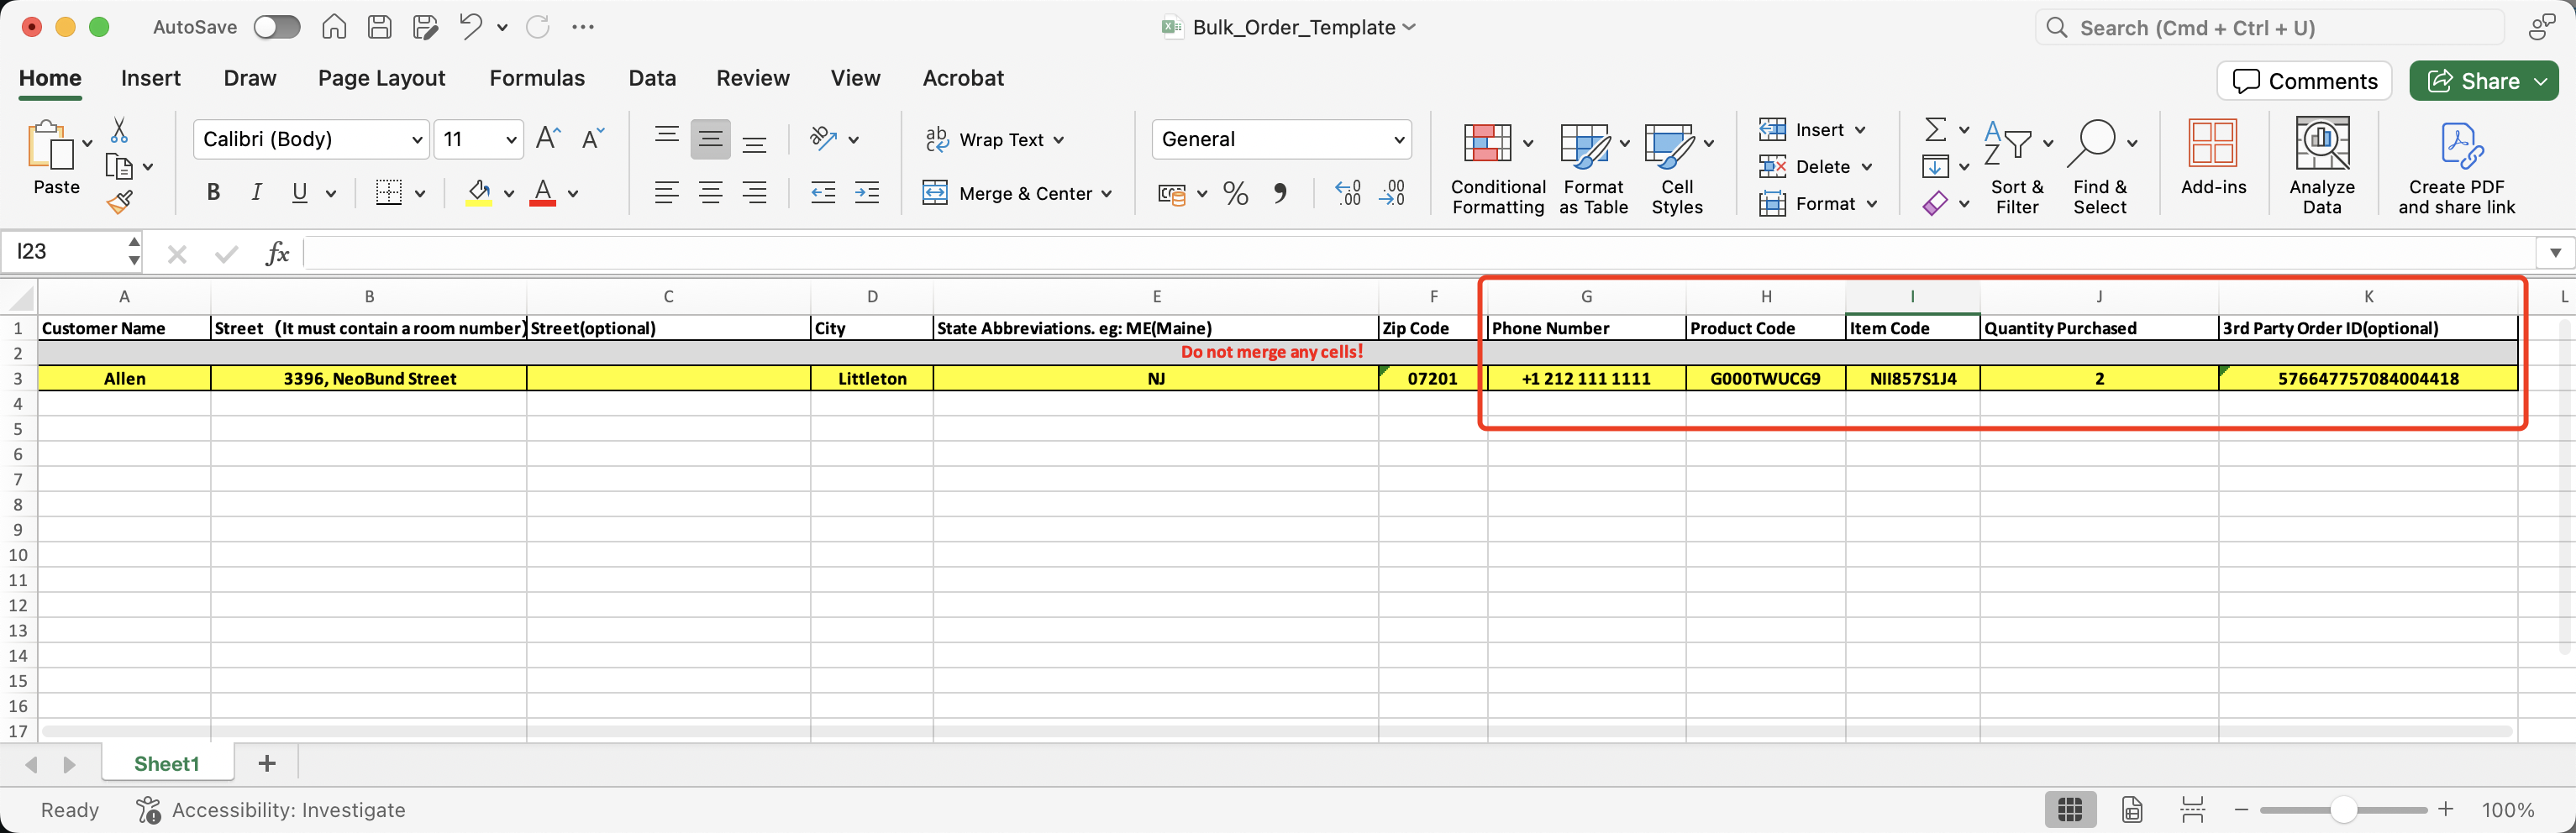The width and height of the screenshot is (2576, 833).
Task: Switch to Page Break Preview in status bar
Action: (2193, 809)
